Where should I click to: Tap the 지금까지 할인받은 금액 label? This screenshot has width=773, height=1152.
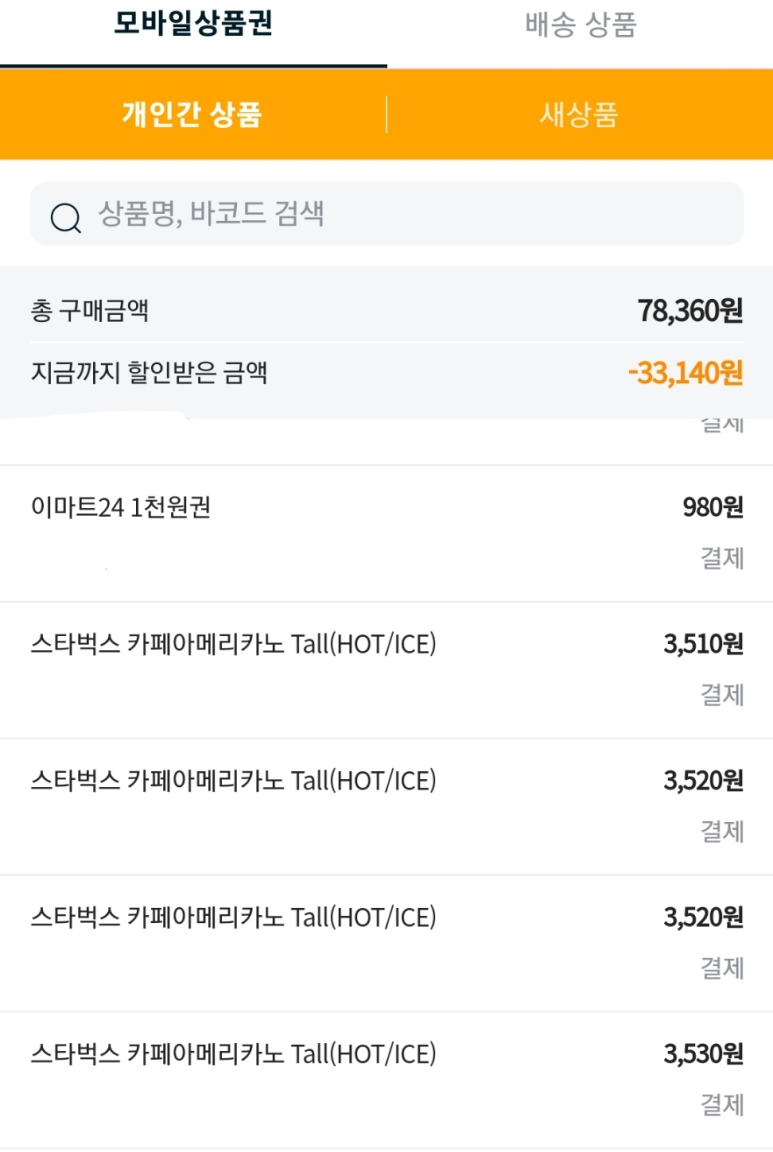(149, 374)
